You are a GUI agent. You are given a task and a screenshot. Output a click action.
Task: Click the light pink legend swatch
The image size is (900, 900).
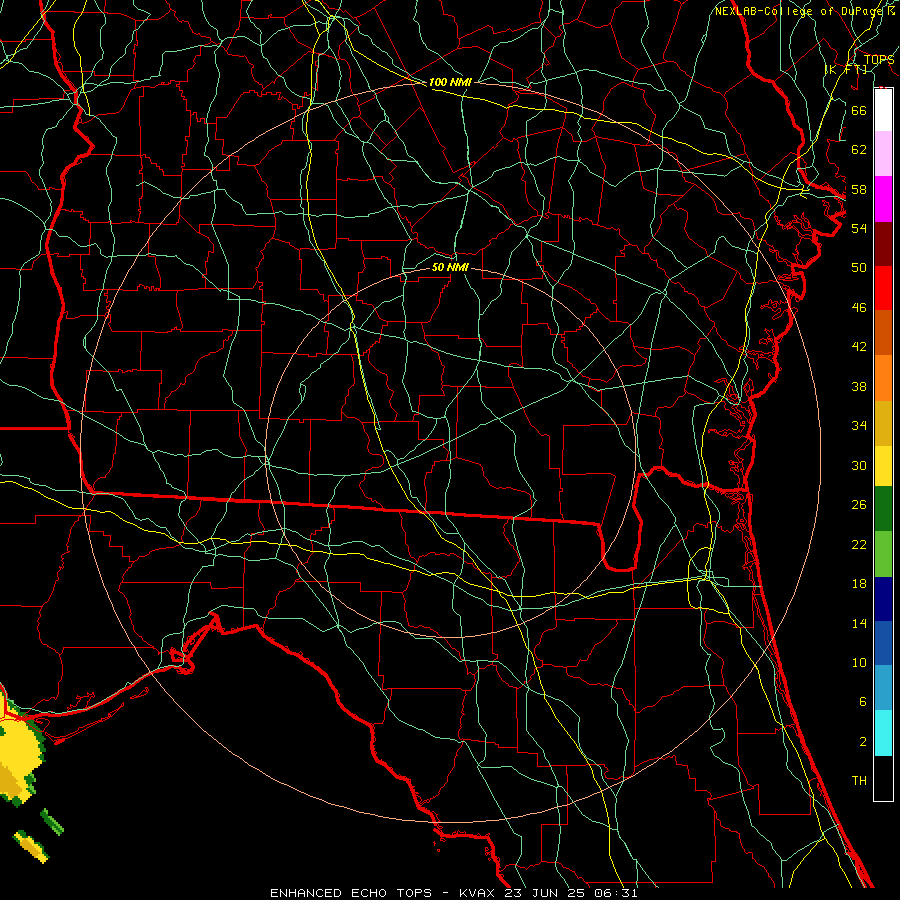coord(883,154)
